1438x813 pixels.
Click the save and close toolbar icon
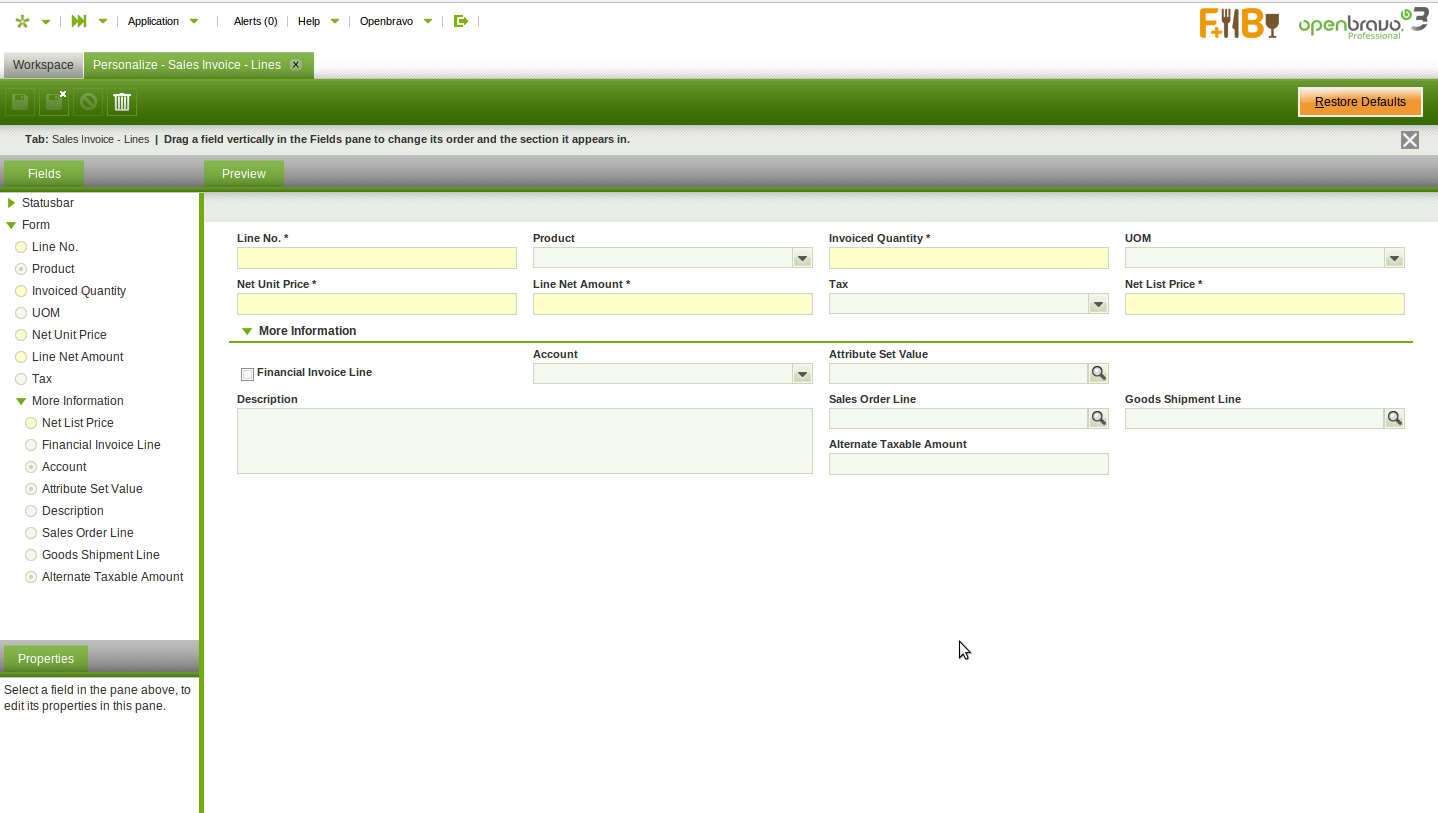54,102
